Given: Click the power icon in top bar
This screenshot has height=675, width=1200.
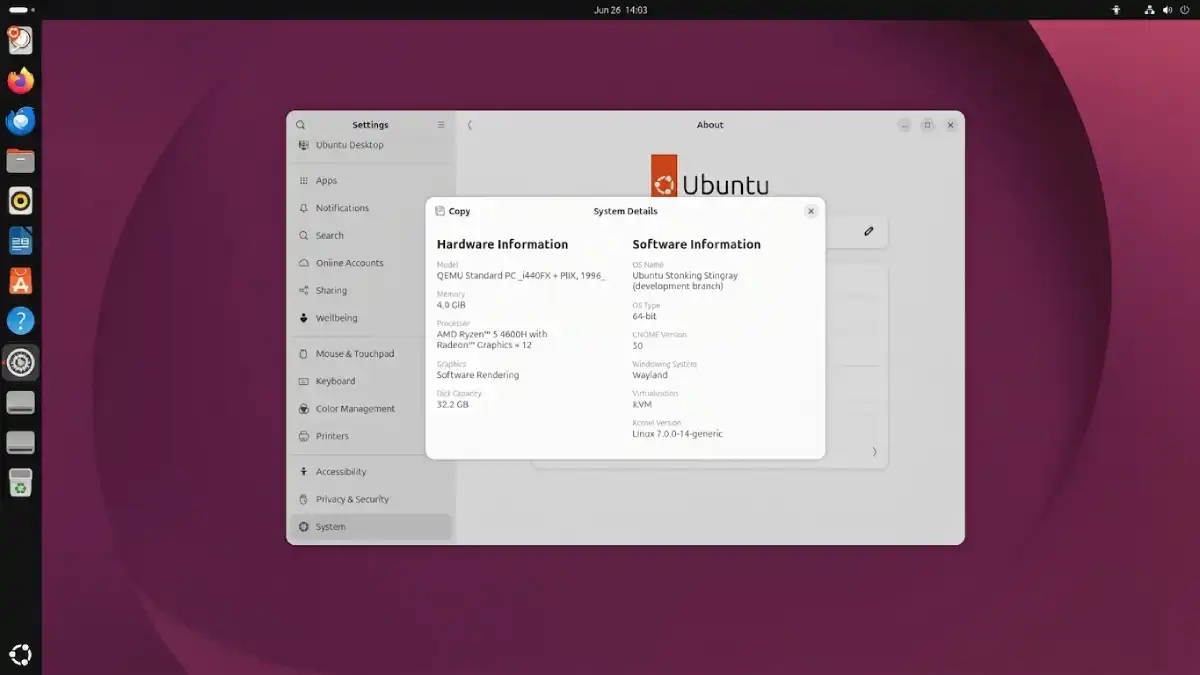Looking at the screenshot, I should click(x=1186, y=10).
